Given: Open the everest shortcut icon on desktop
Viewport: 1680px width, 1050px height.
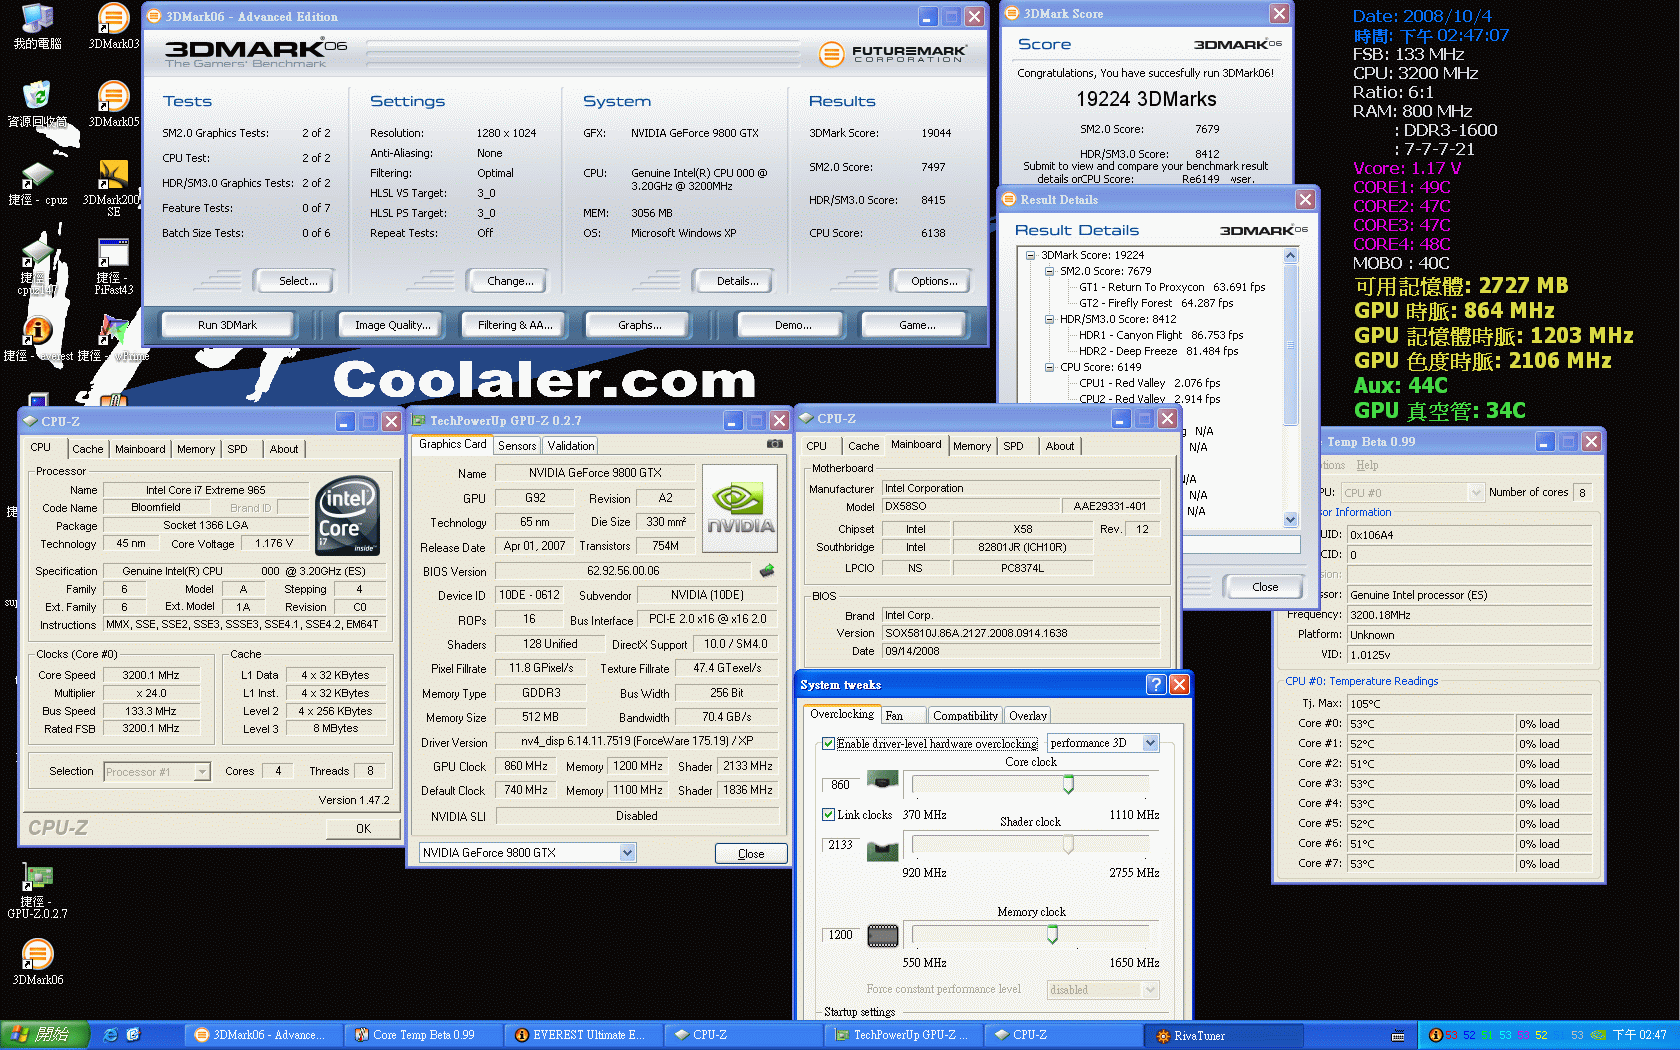Looking at the screenshot, I should click(x=37, y=338).
